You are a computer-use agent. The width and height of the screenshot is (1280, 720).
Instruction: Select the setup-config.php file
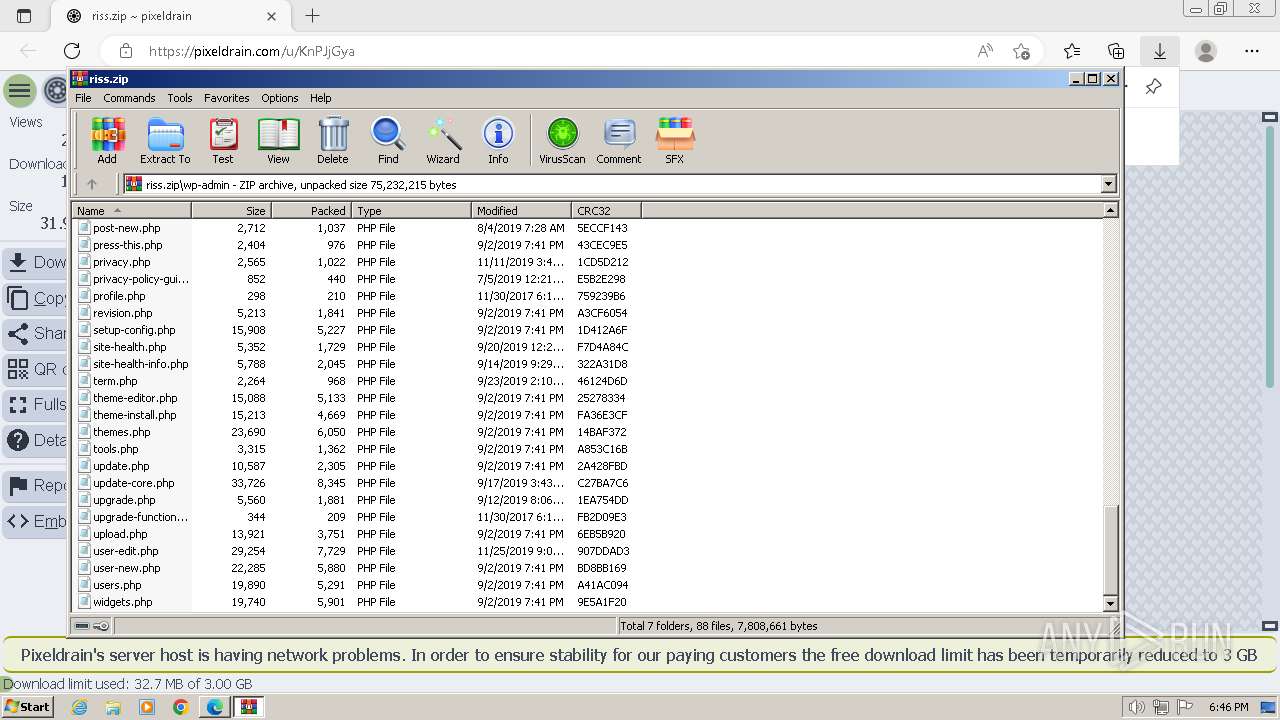tap(134, 330)
